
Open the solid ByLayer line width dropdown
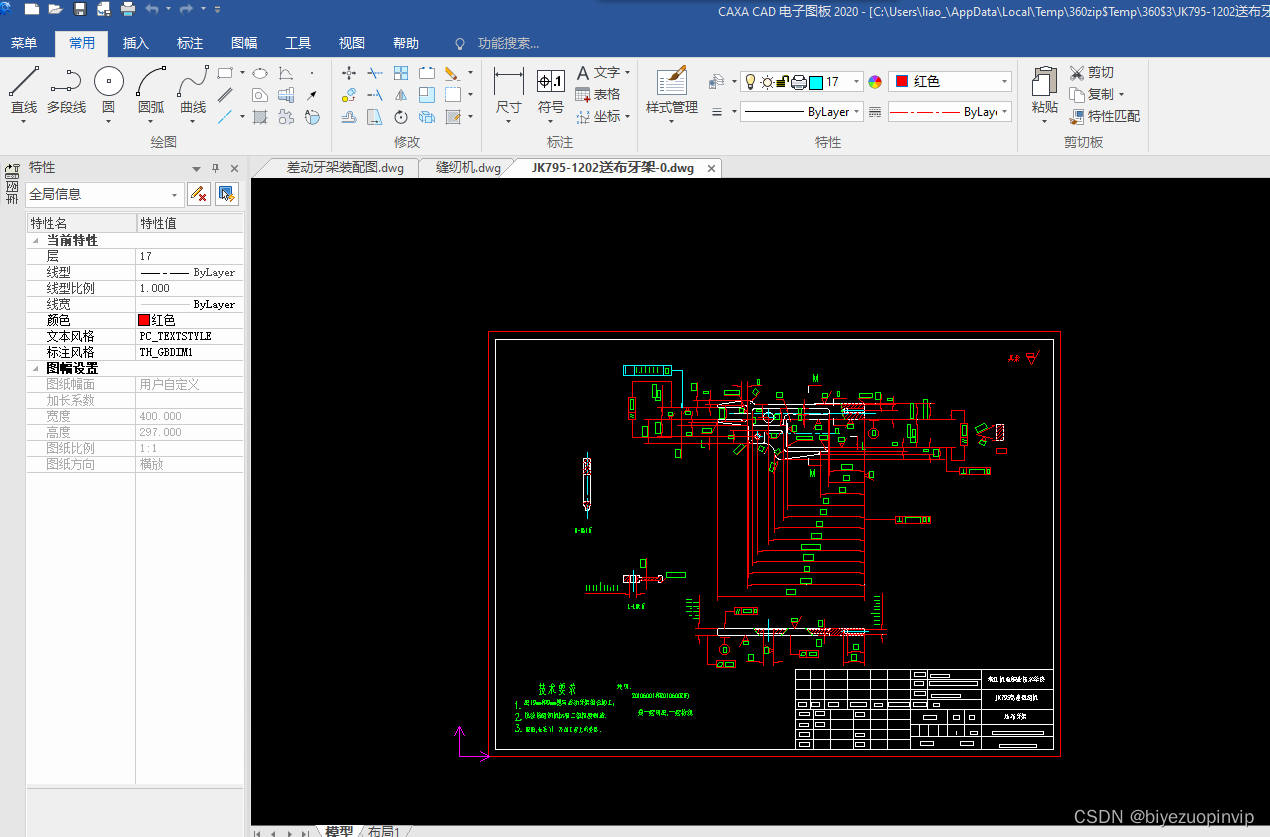click(857, 112)
